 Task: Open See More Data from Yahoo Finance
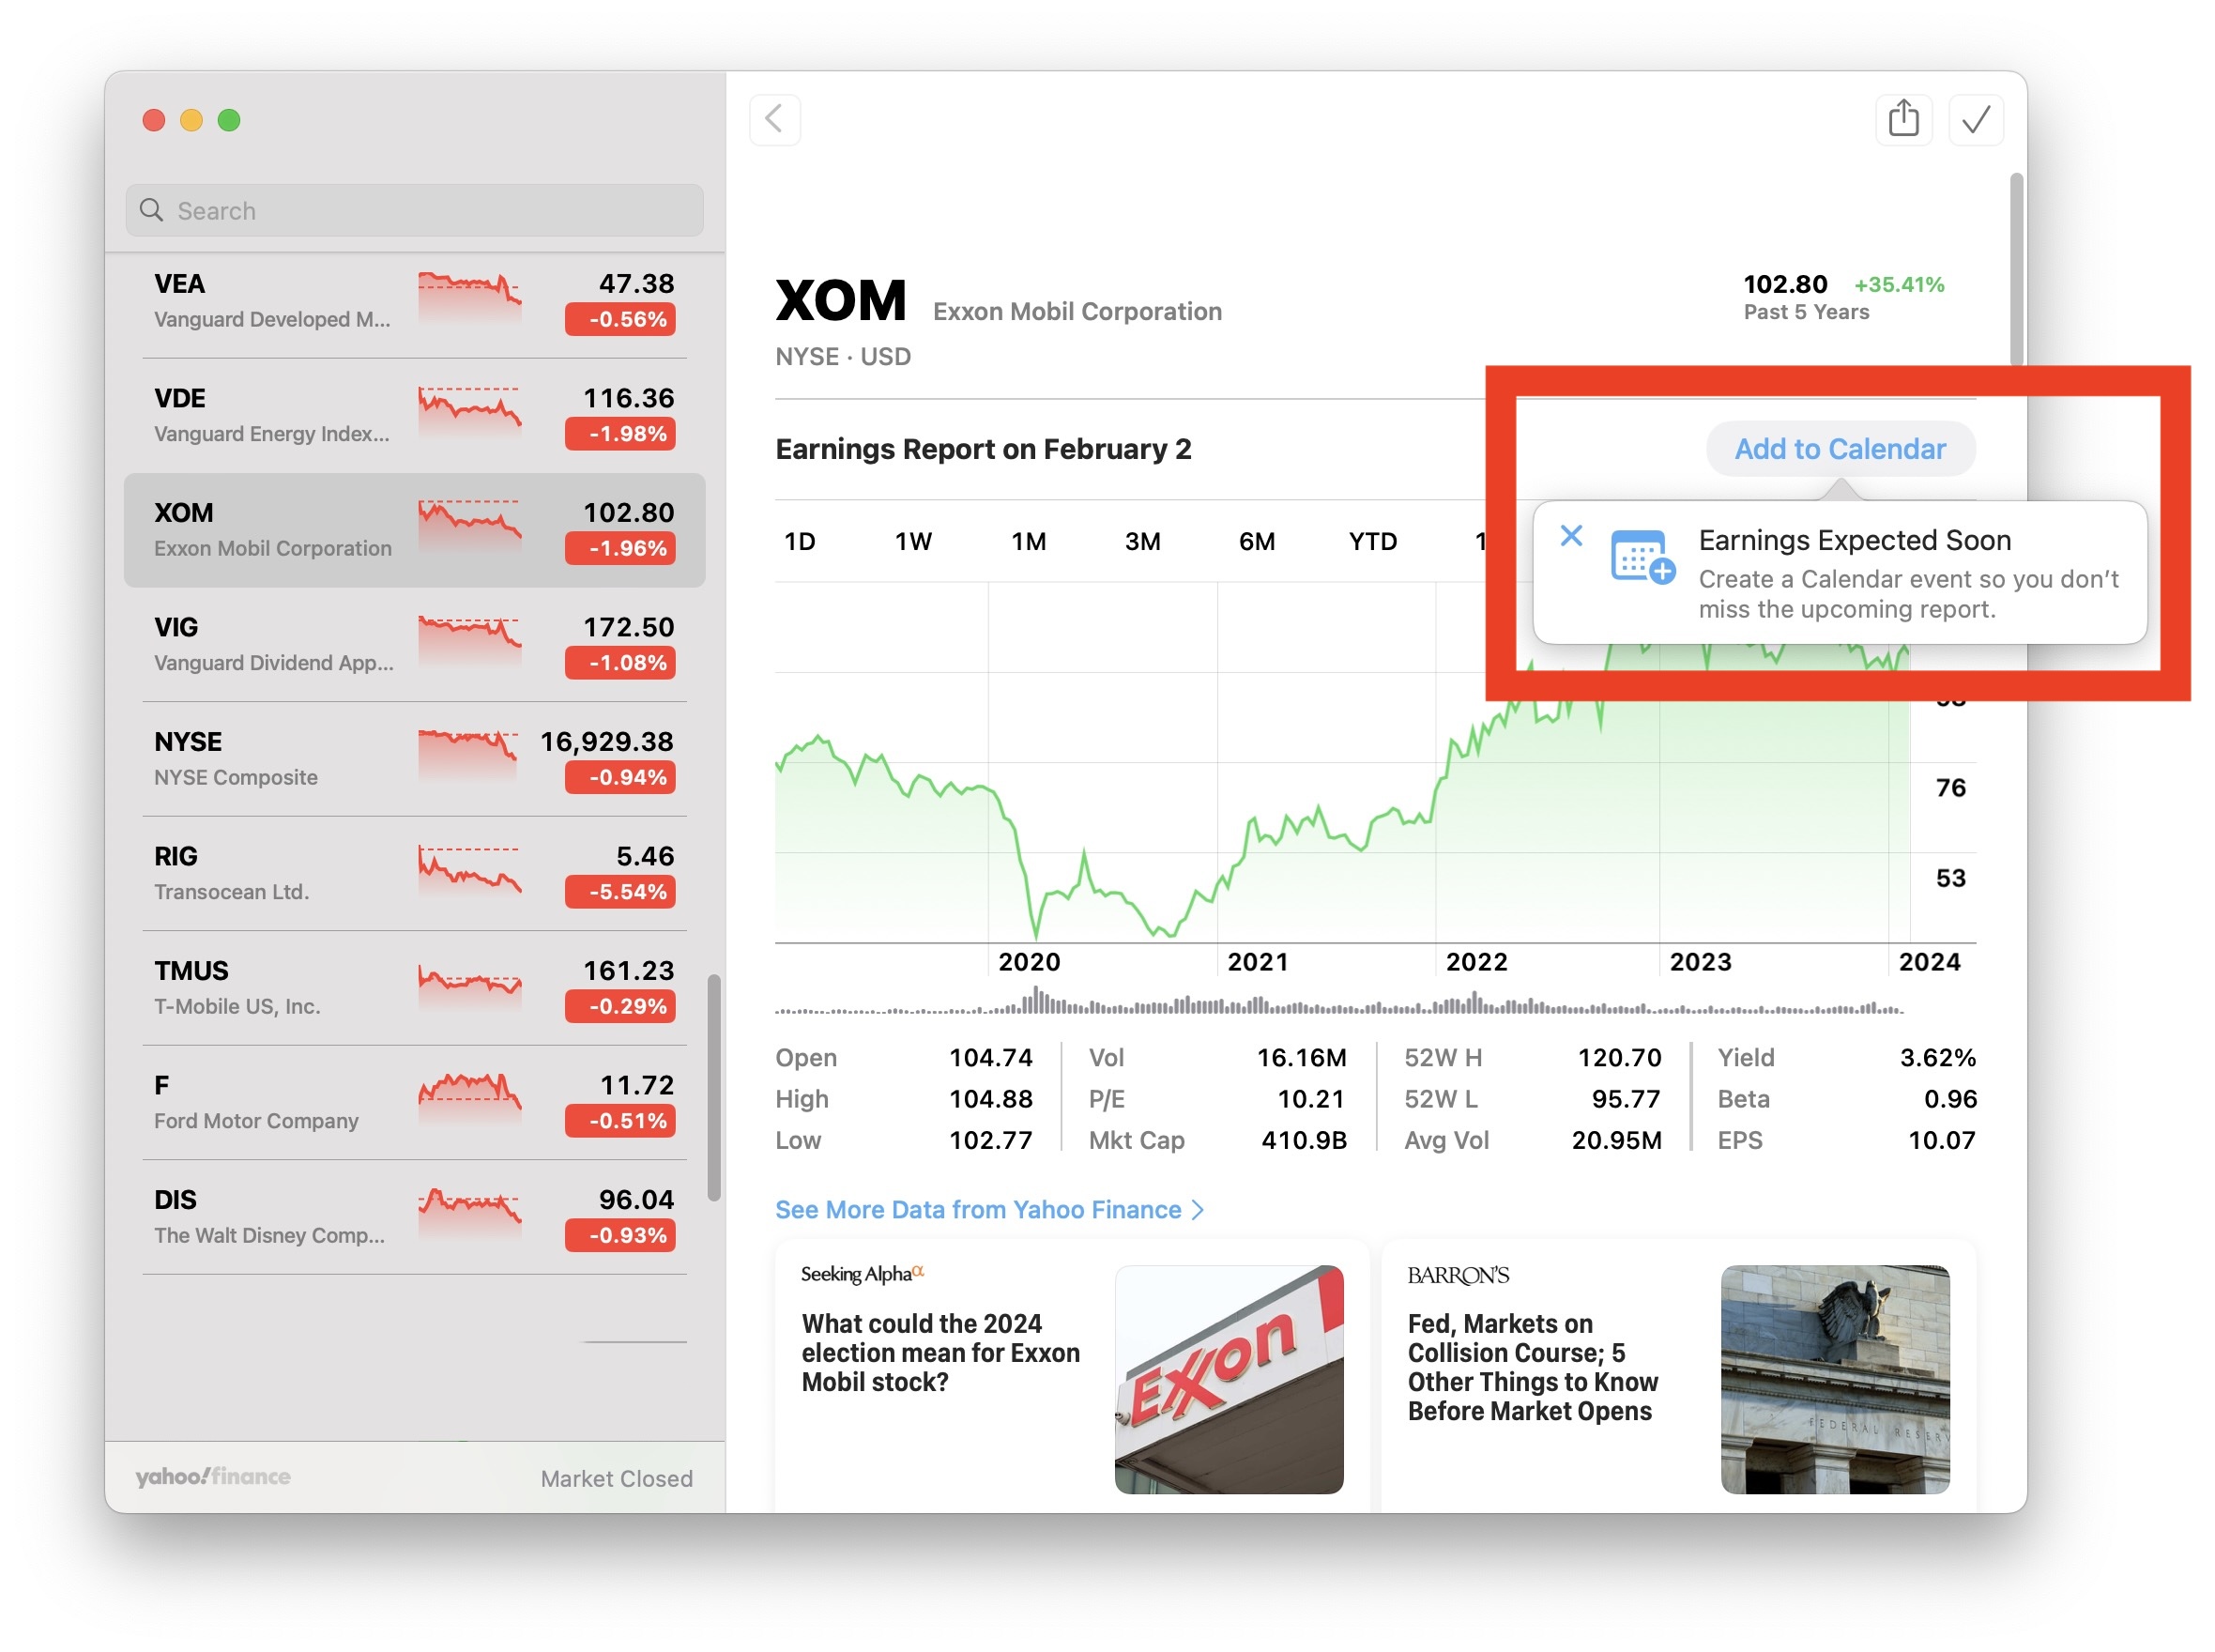(x=989, y=1209)
